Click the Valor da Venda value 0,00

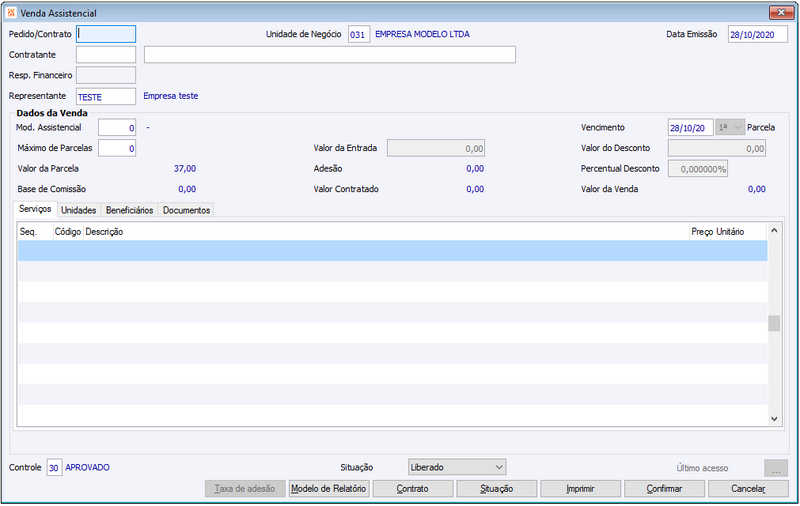pos(757,189)
